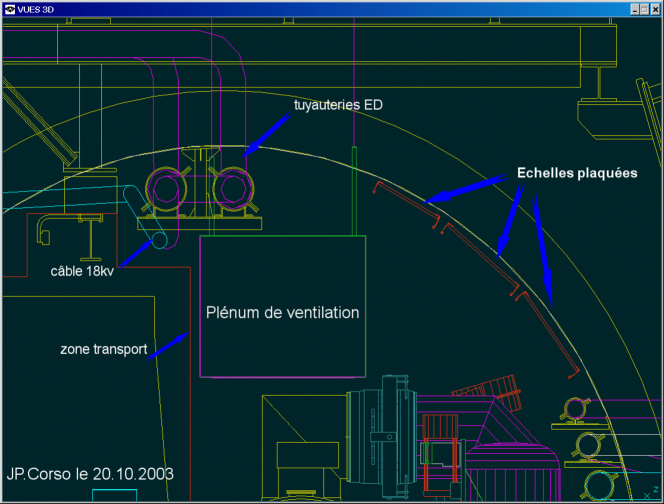Click the 'Plénum de ventilation' text

(282, 313)
